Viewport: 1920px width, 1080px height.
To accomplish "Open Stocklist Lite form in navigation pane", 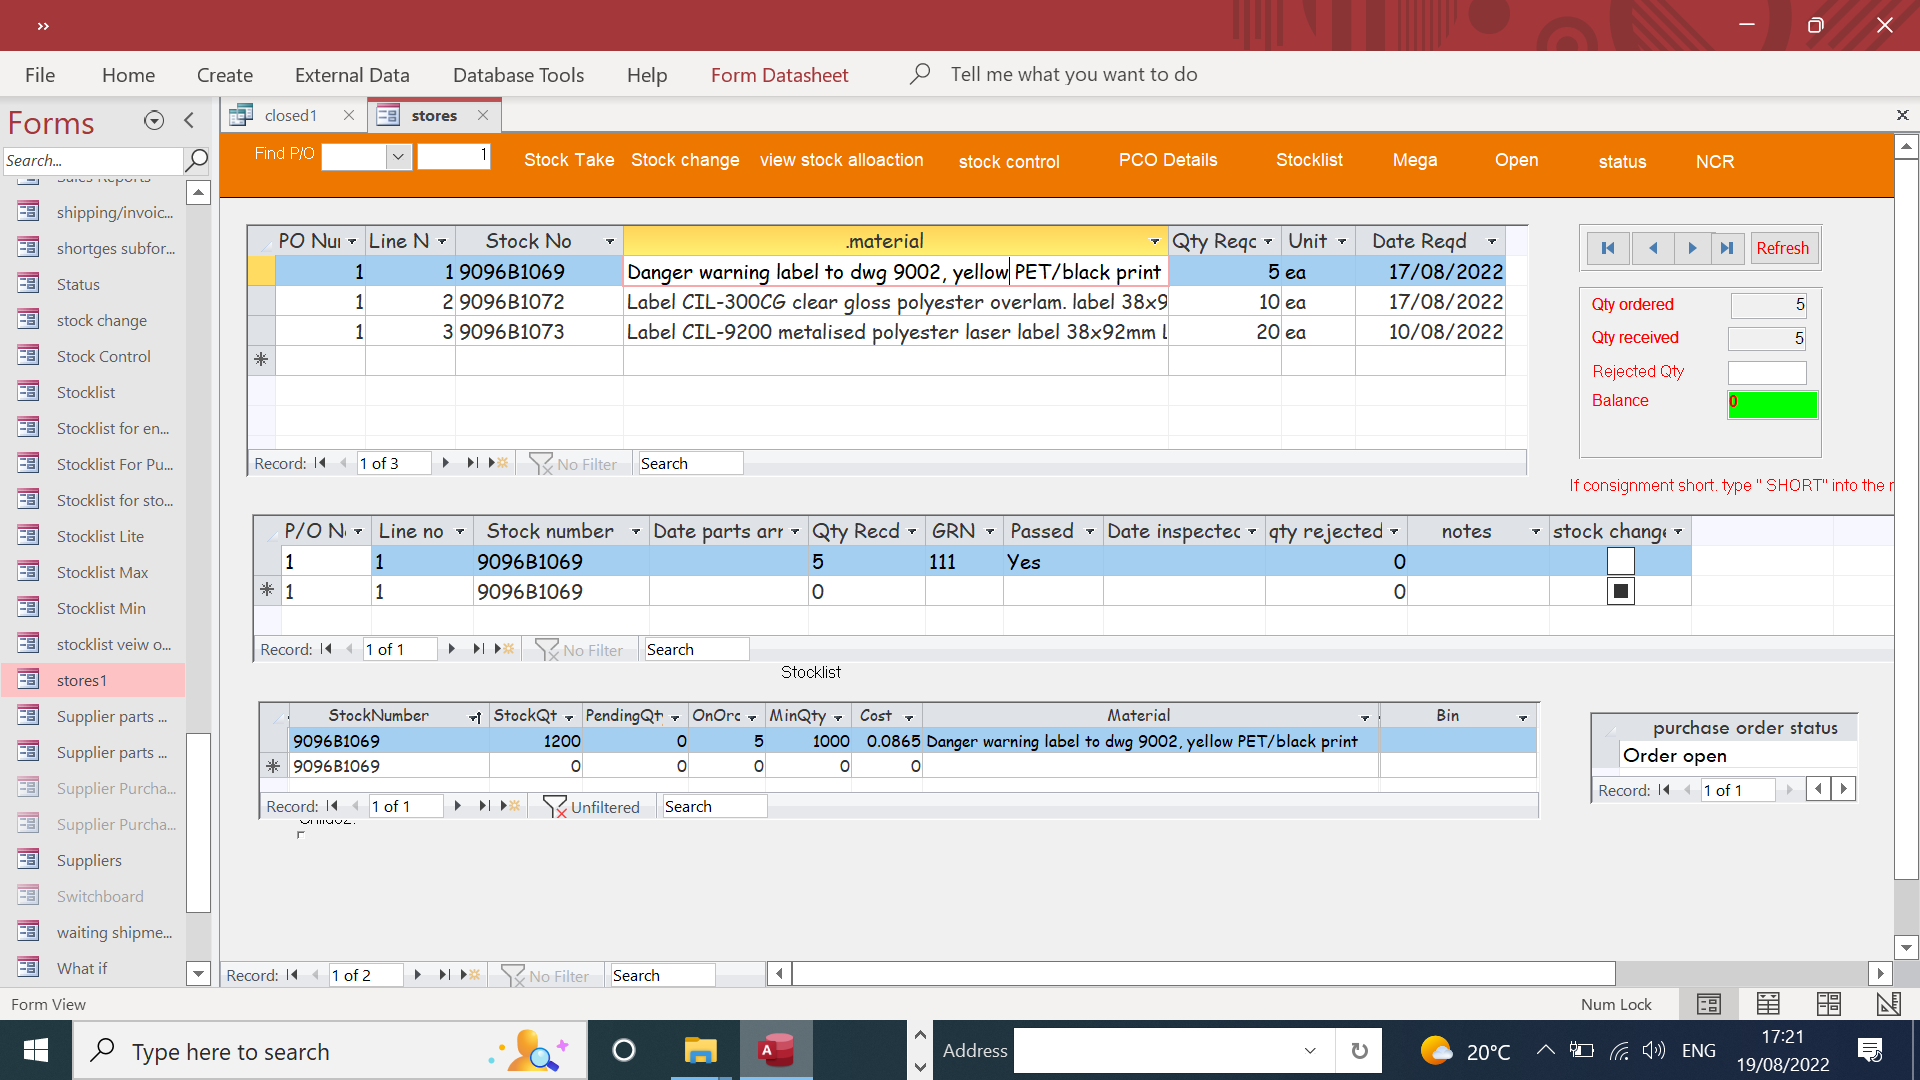I will [x=100, y=536].
